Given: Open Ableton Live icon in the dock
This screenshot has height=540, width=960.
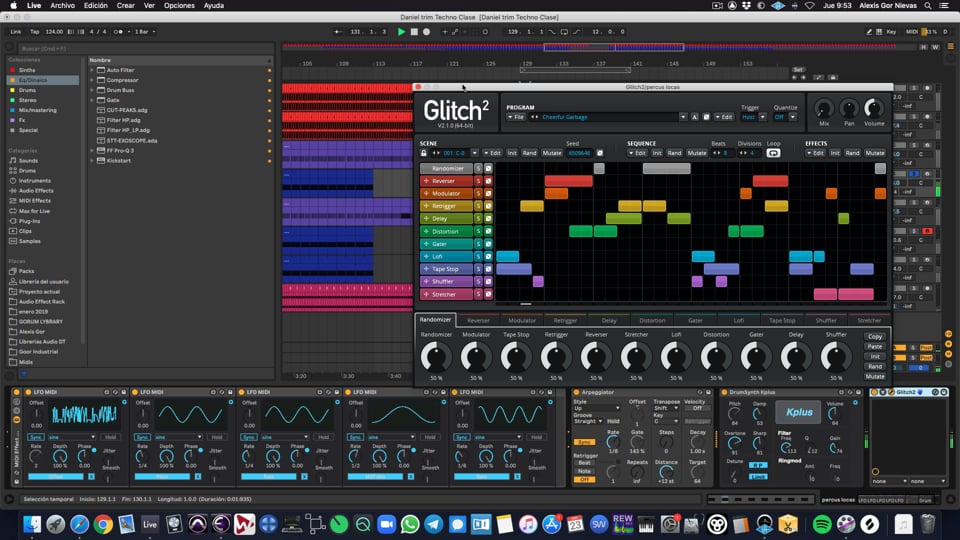Looking at the screenshot, I should point(150,524).
